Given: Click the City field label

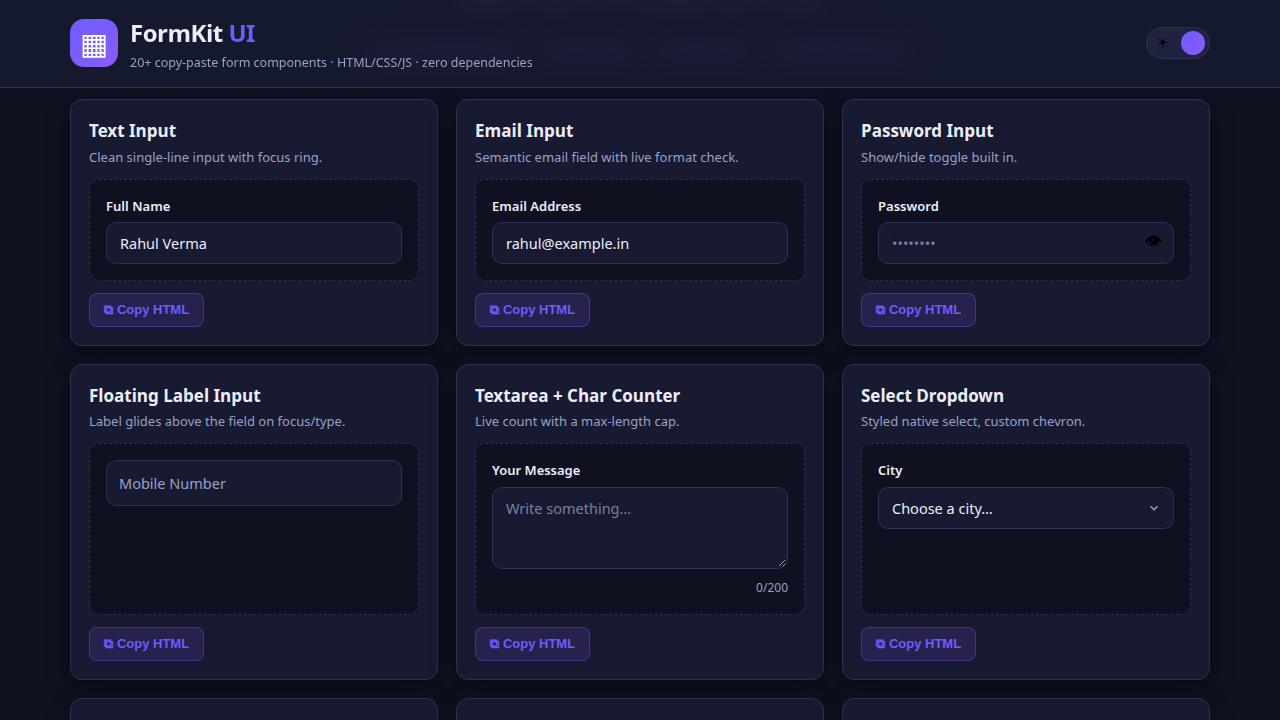Looking at the screenshot, I should pos(890,470).
